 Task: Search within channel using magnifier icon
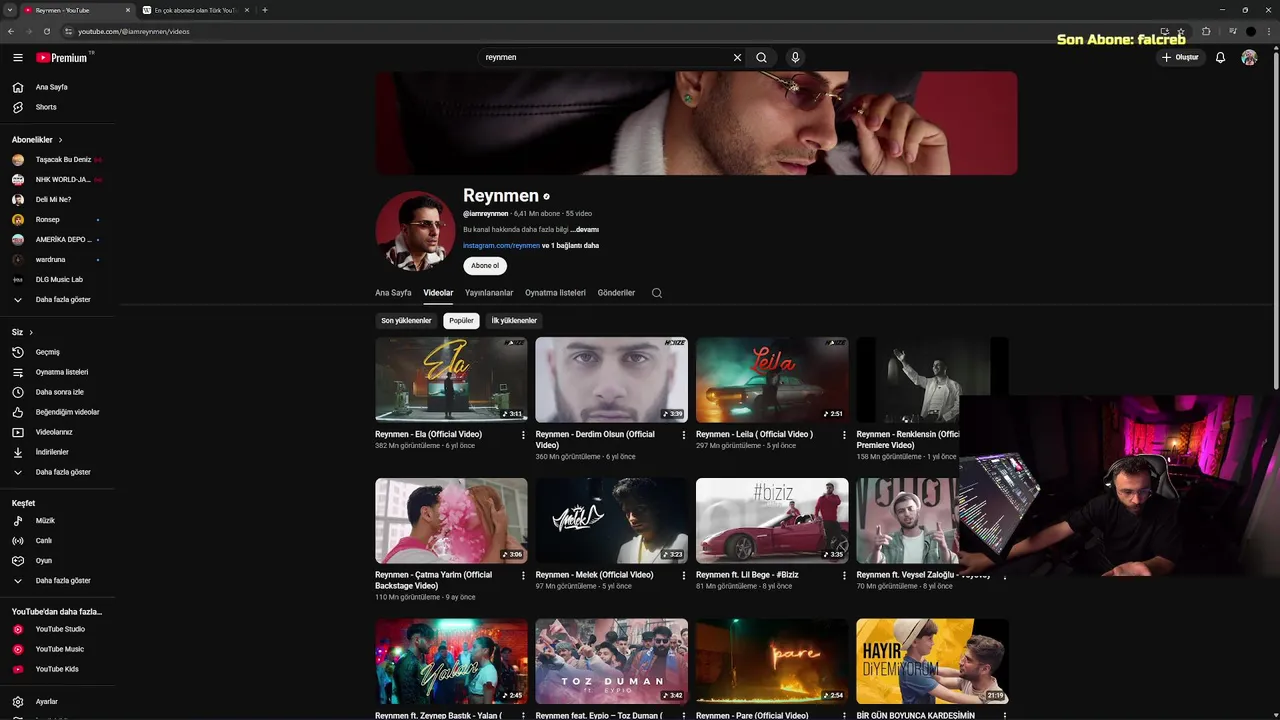(x=657, y=293)
